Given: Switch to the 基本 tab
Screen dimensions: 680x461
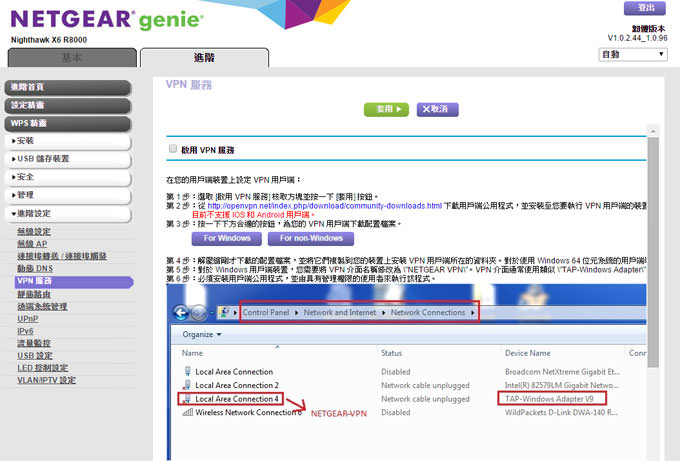Looking at the screenshot, I should coord(72,57).
